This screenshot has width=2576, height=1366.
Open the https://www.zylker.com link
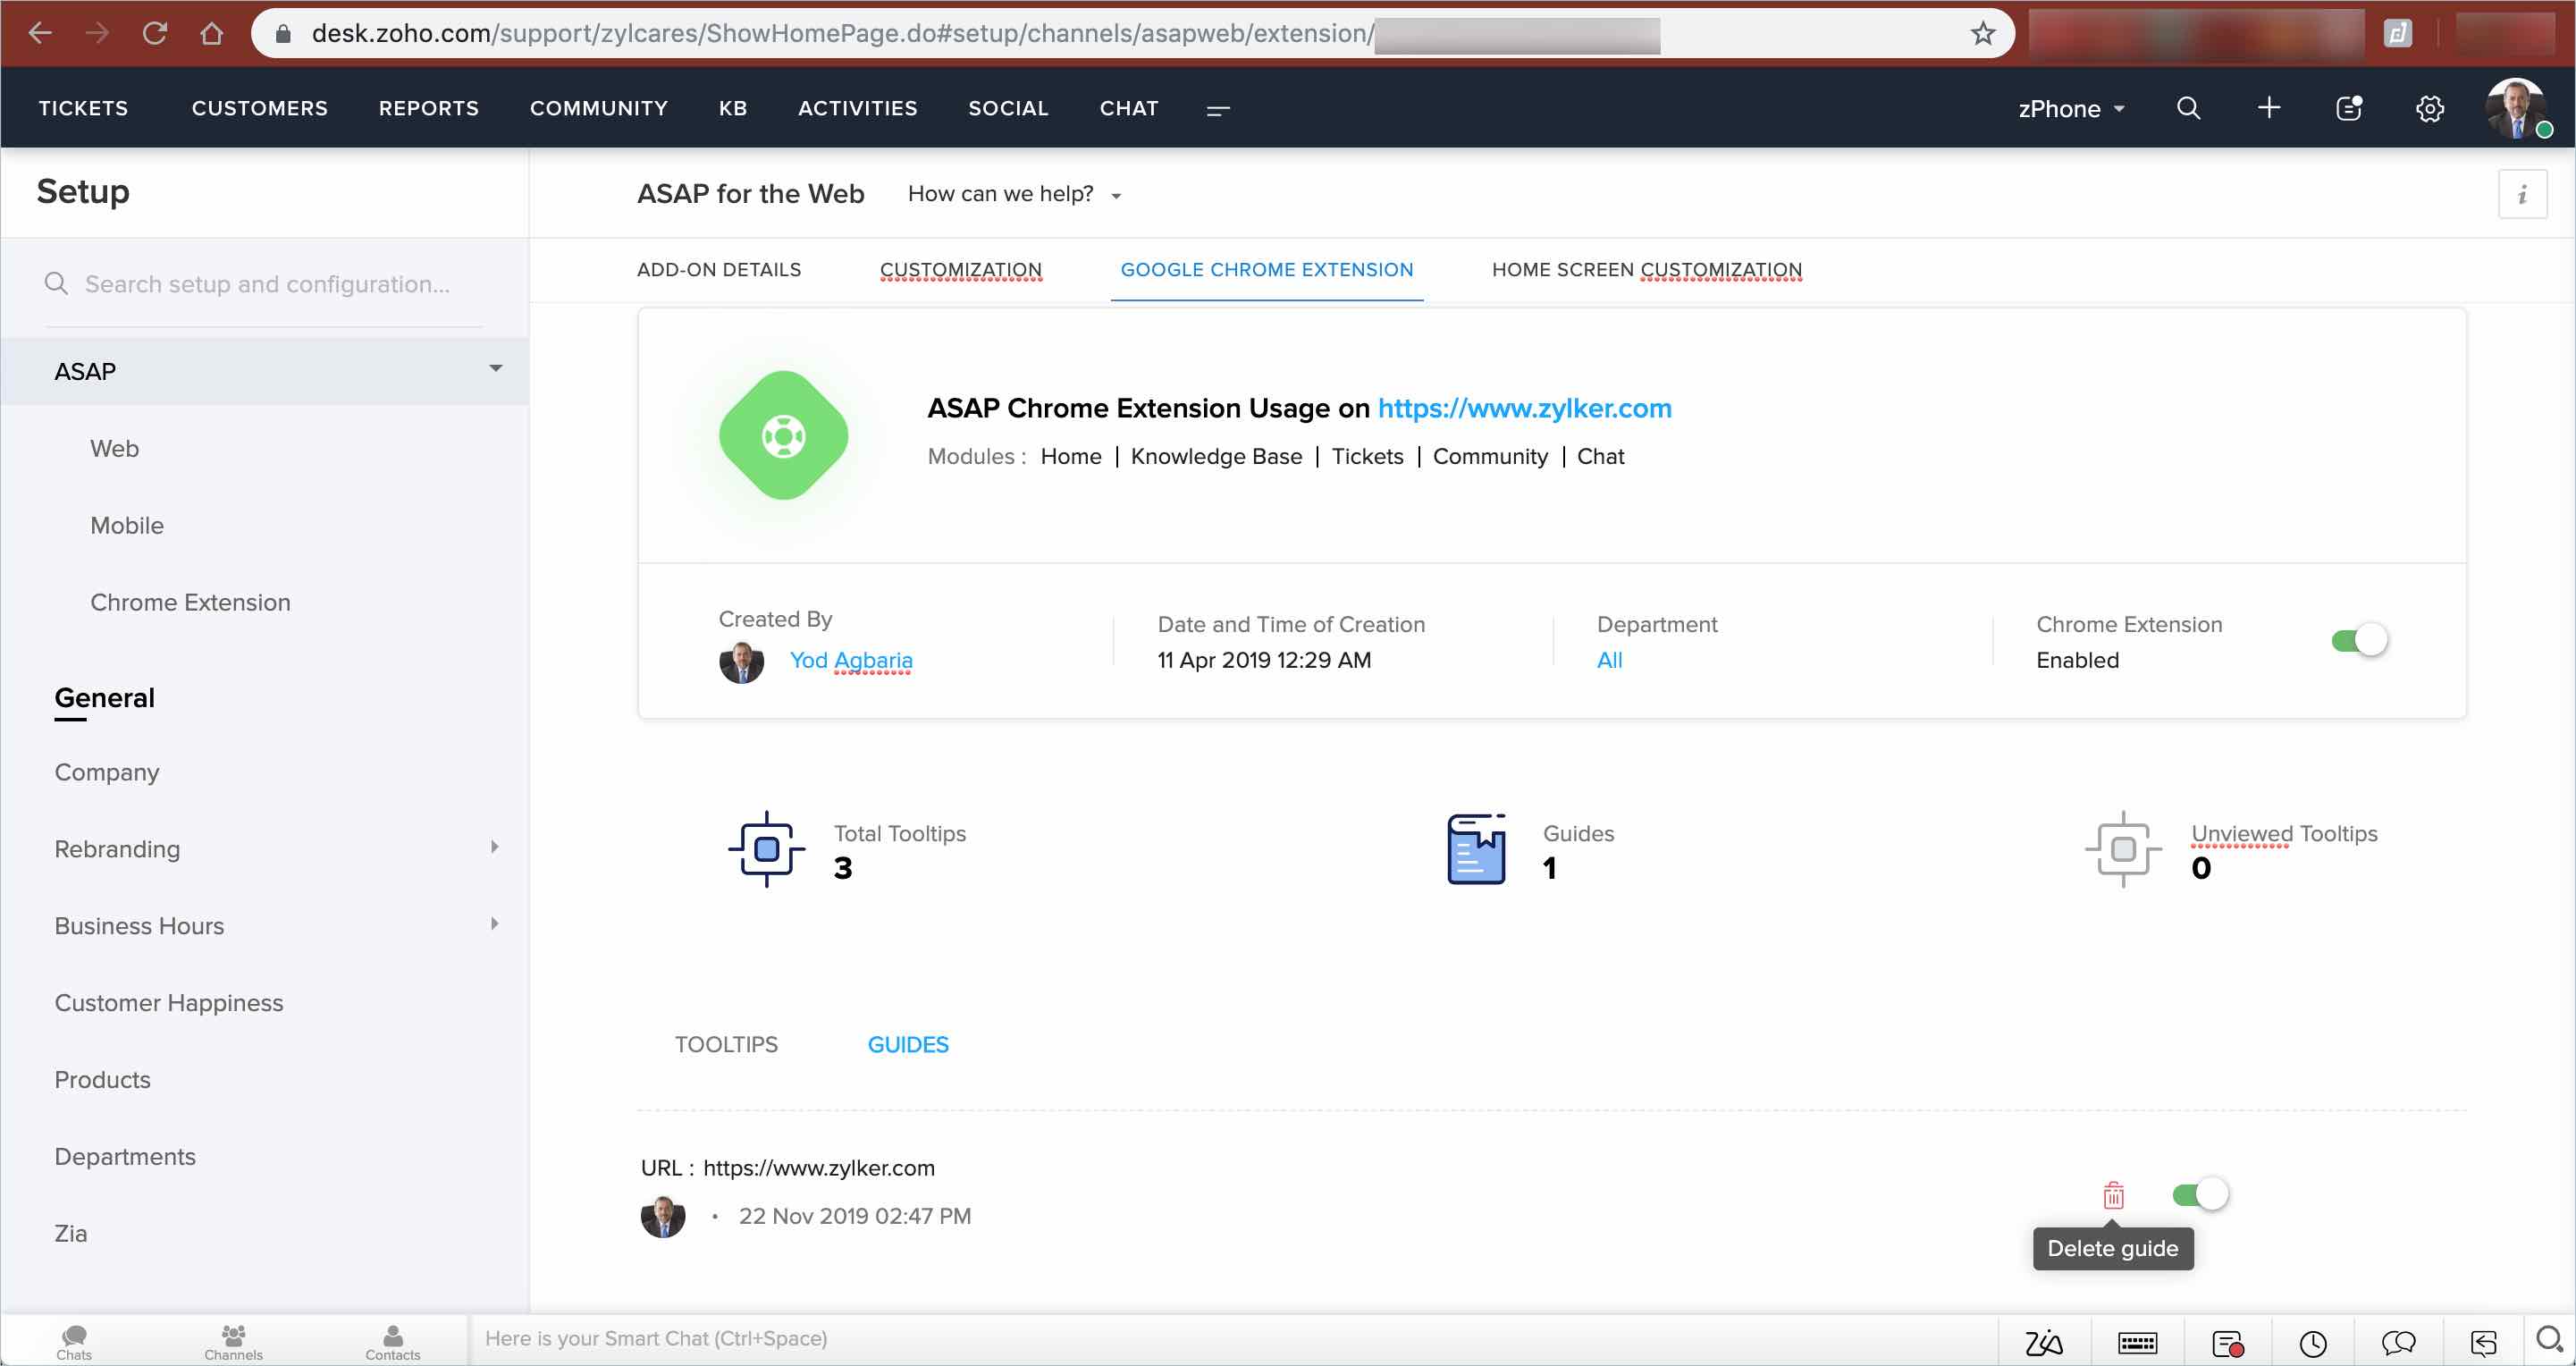(x=1524, y=408)
